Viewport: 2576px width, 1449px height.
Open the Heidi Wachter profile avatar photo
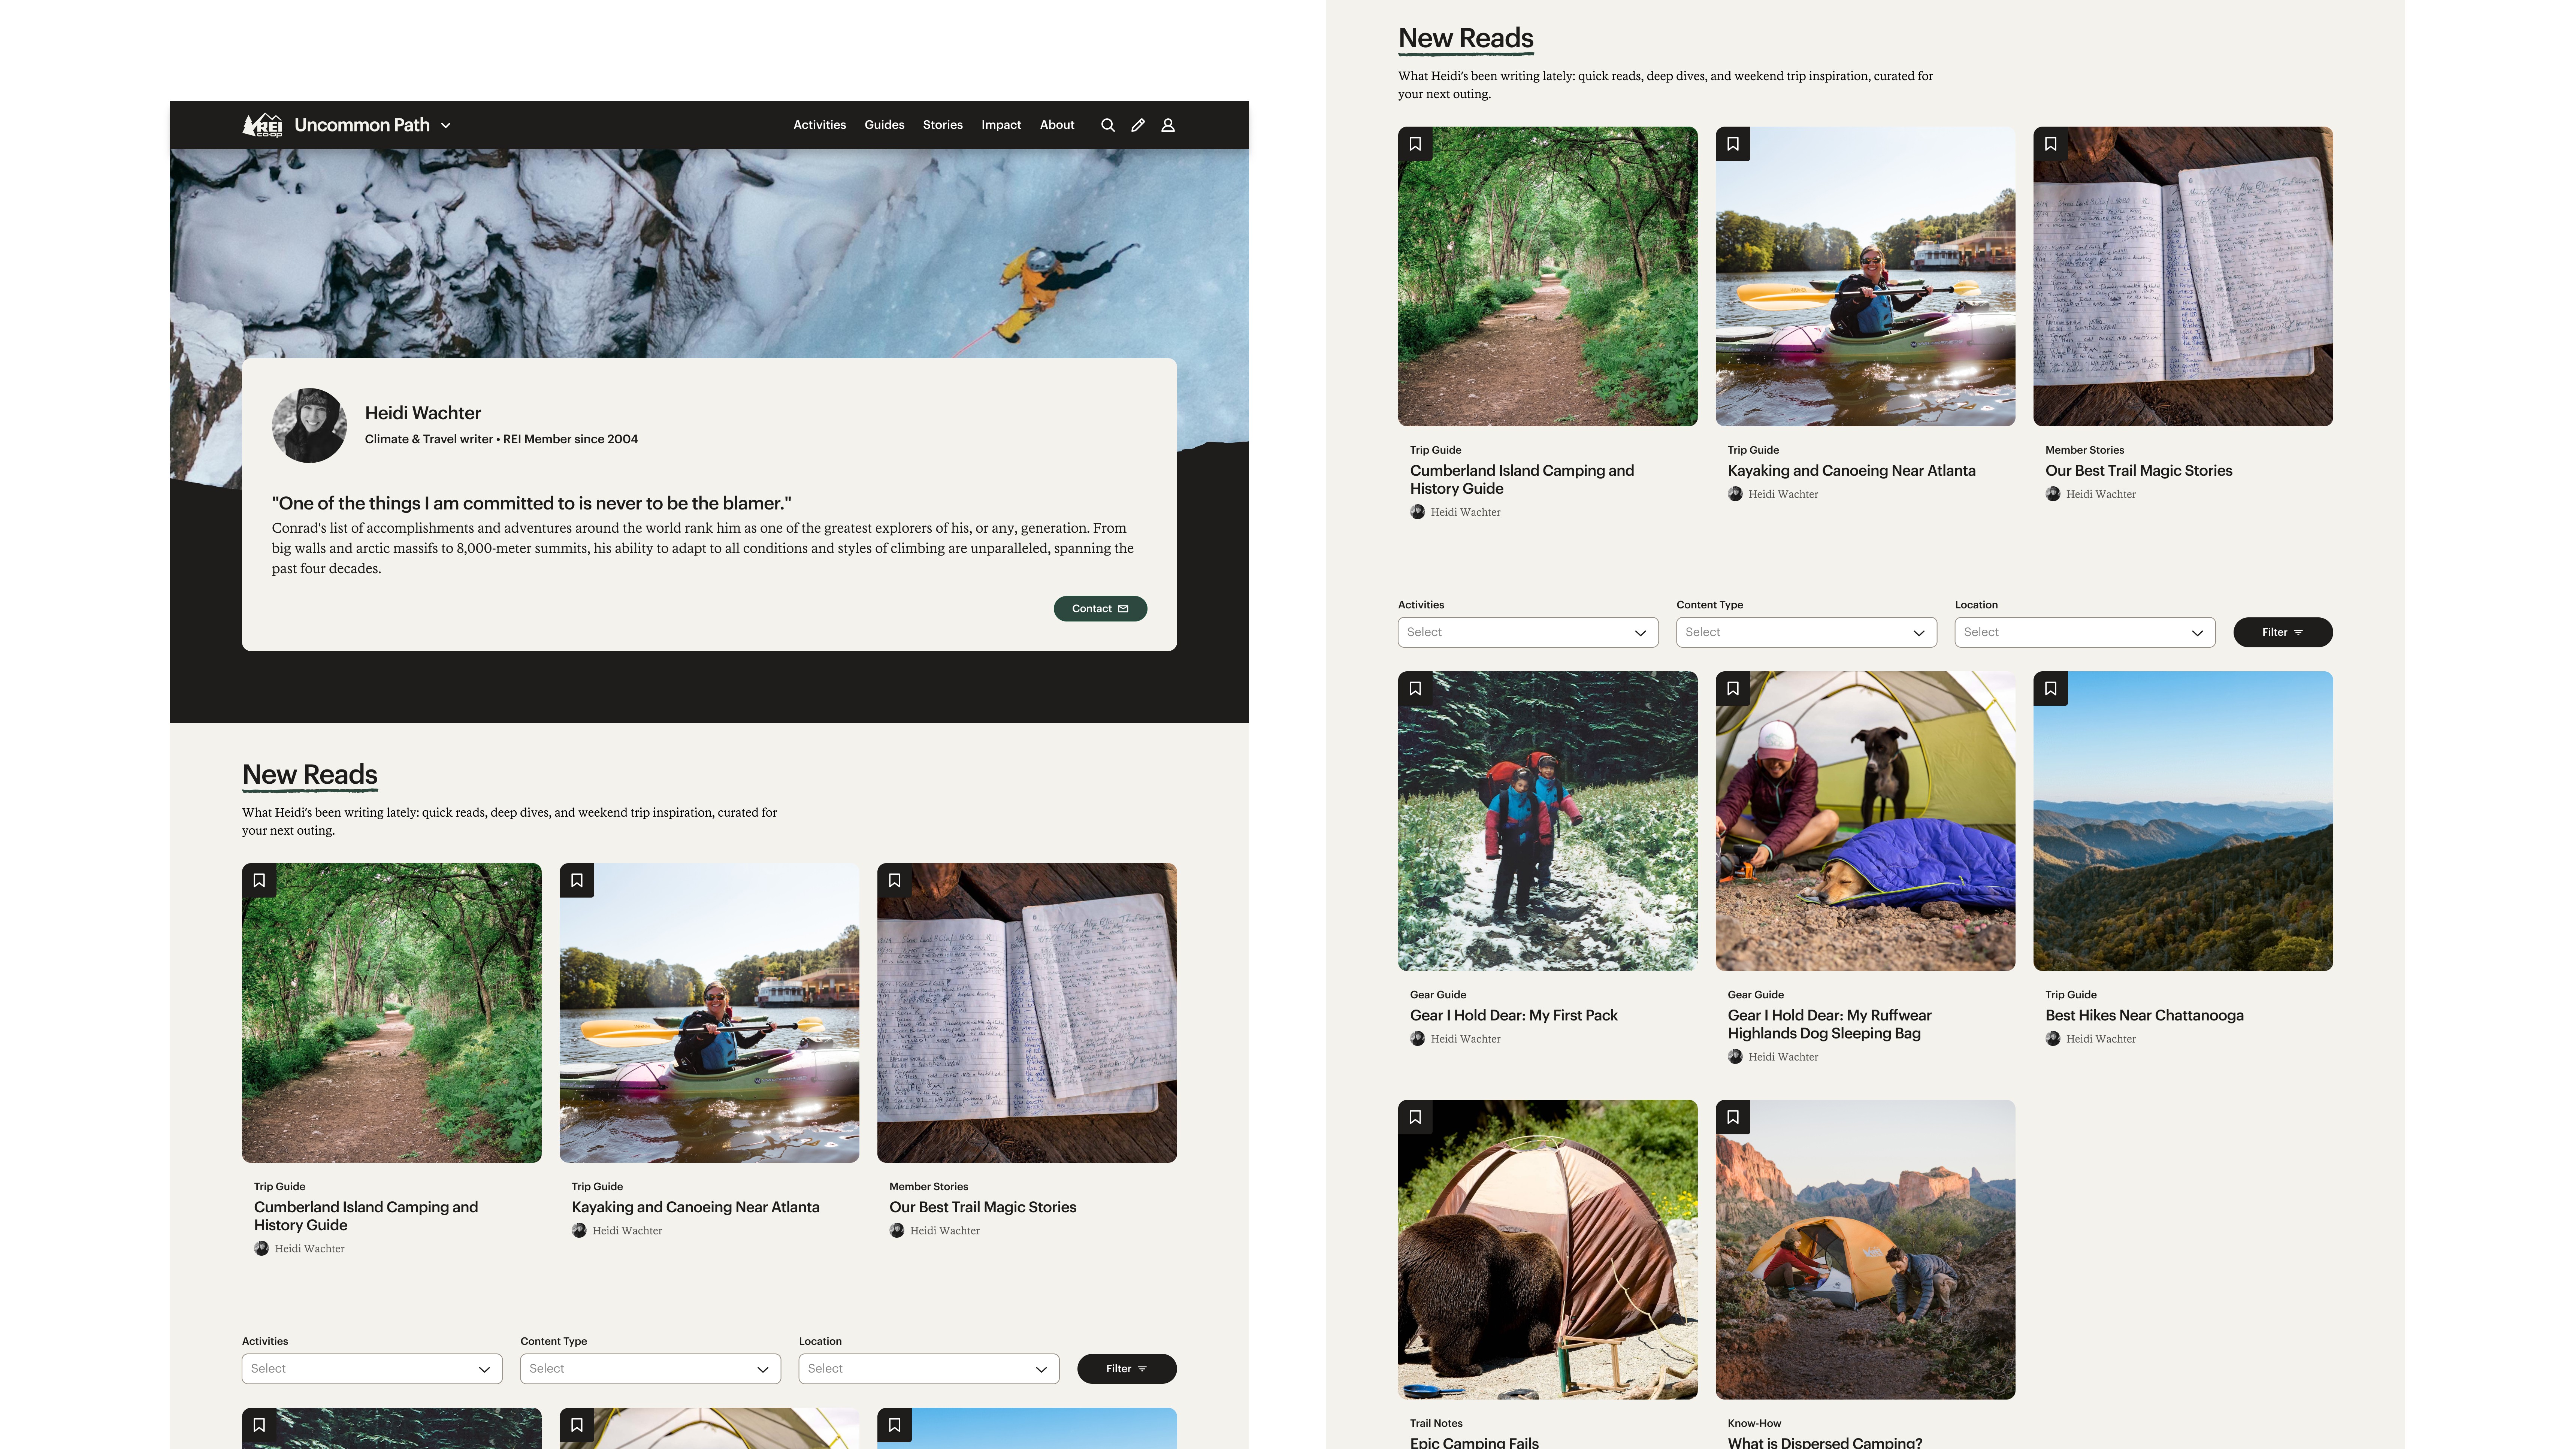309,425
